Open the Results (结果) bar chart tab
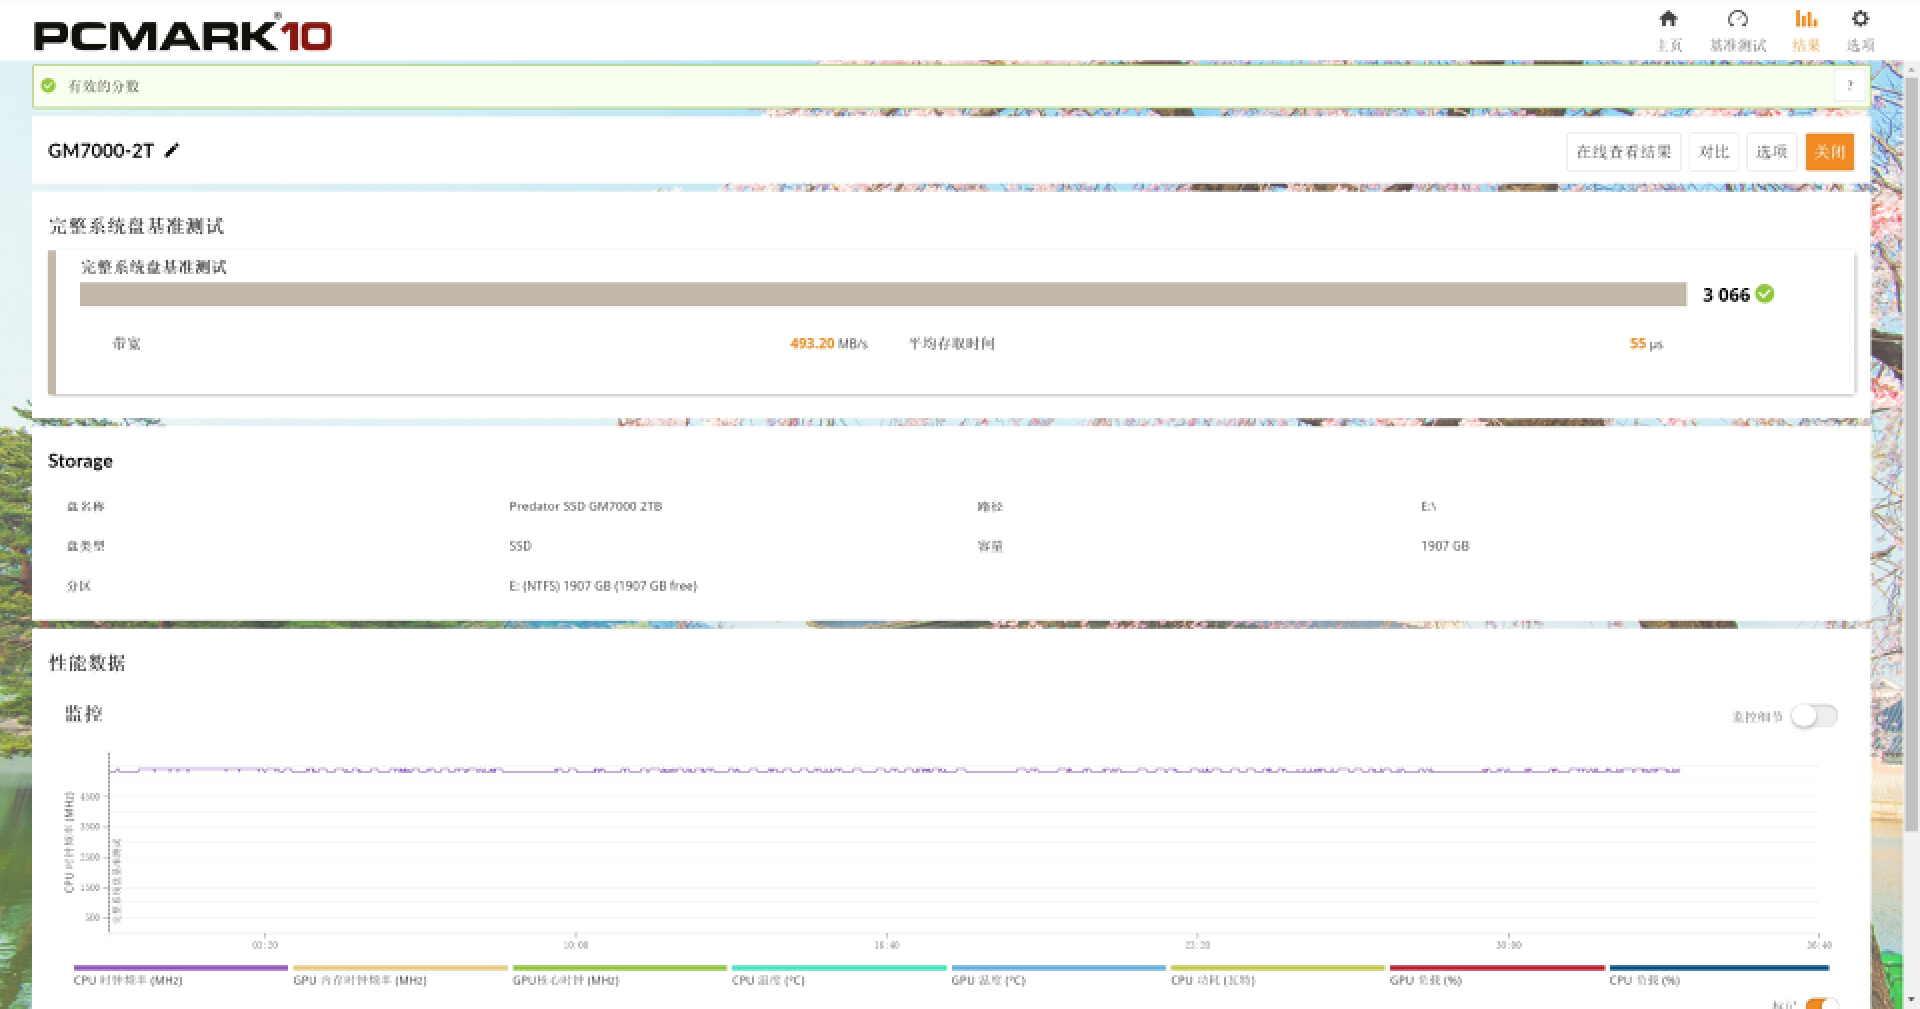This screenshot has width=1920, height=1009. (x=1806, y=30)
